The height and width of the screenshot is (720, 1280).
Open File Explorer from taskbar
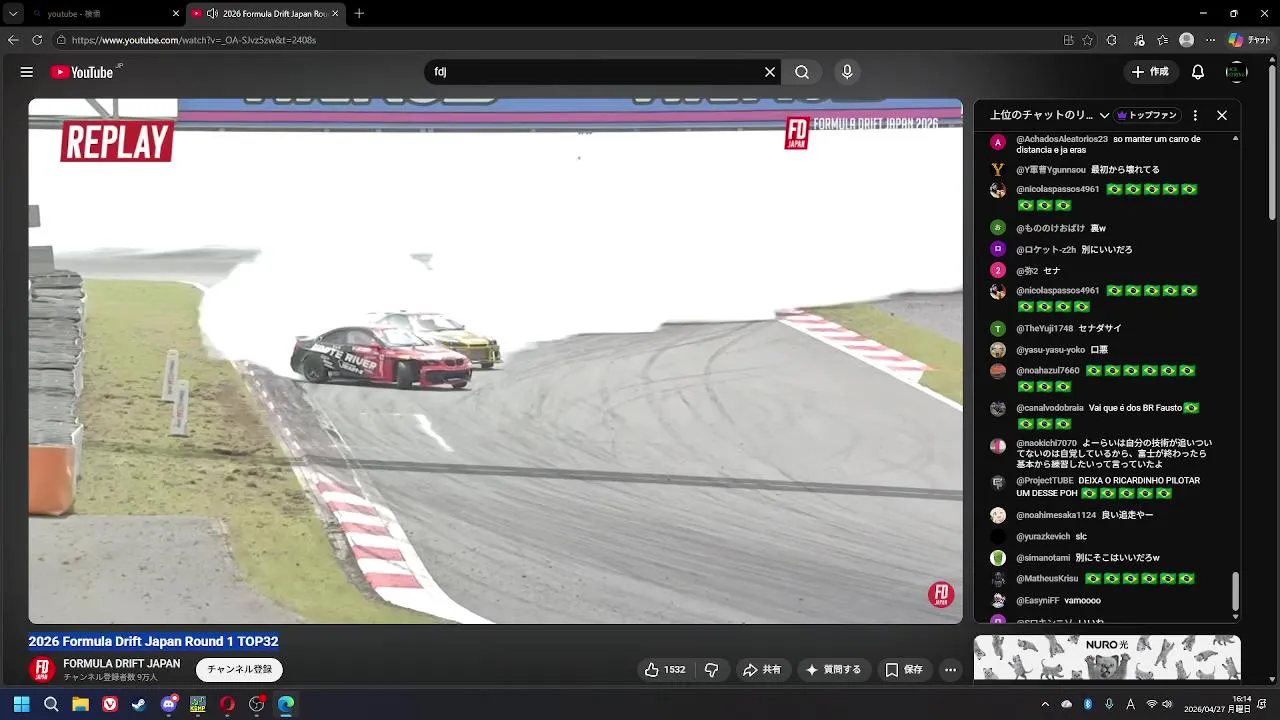pyautogui.click(x=80, y=704)
